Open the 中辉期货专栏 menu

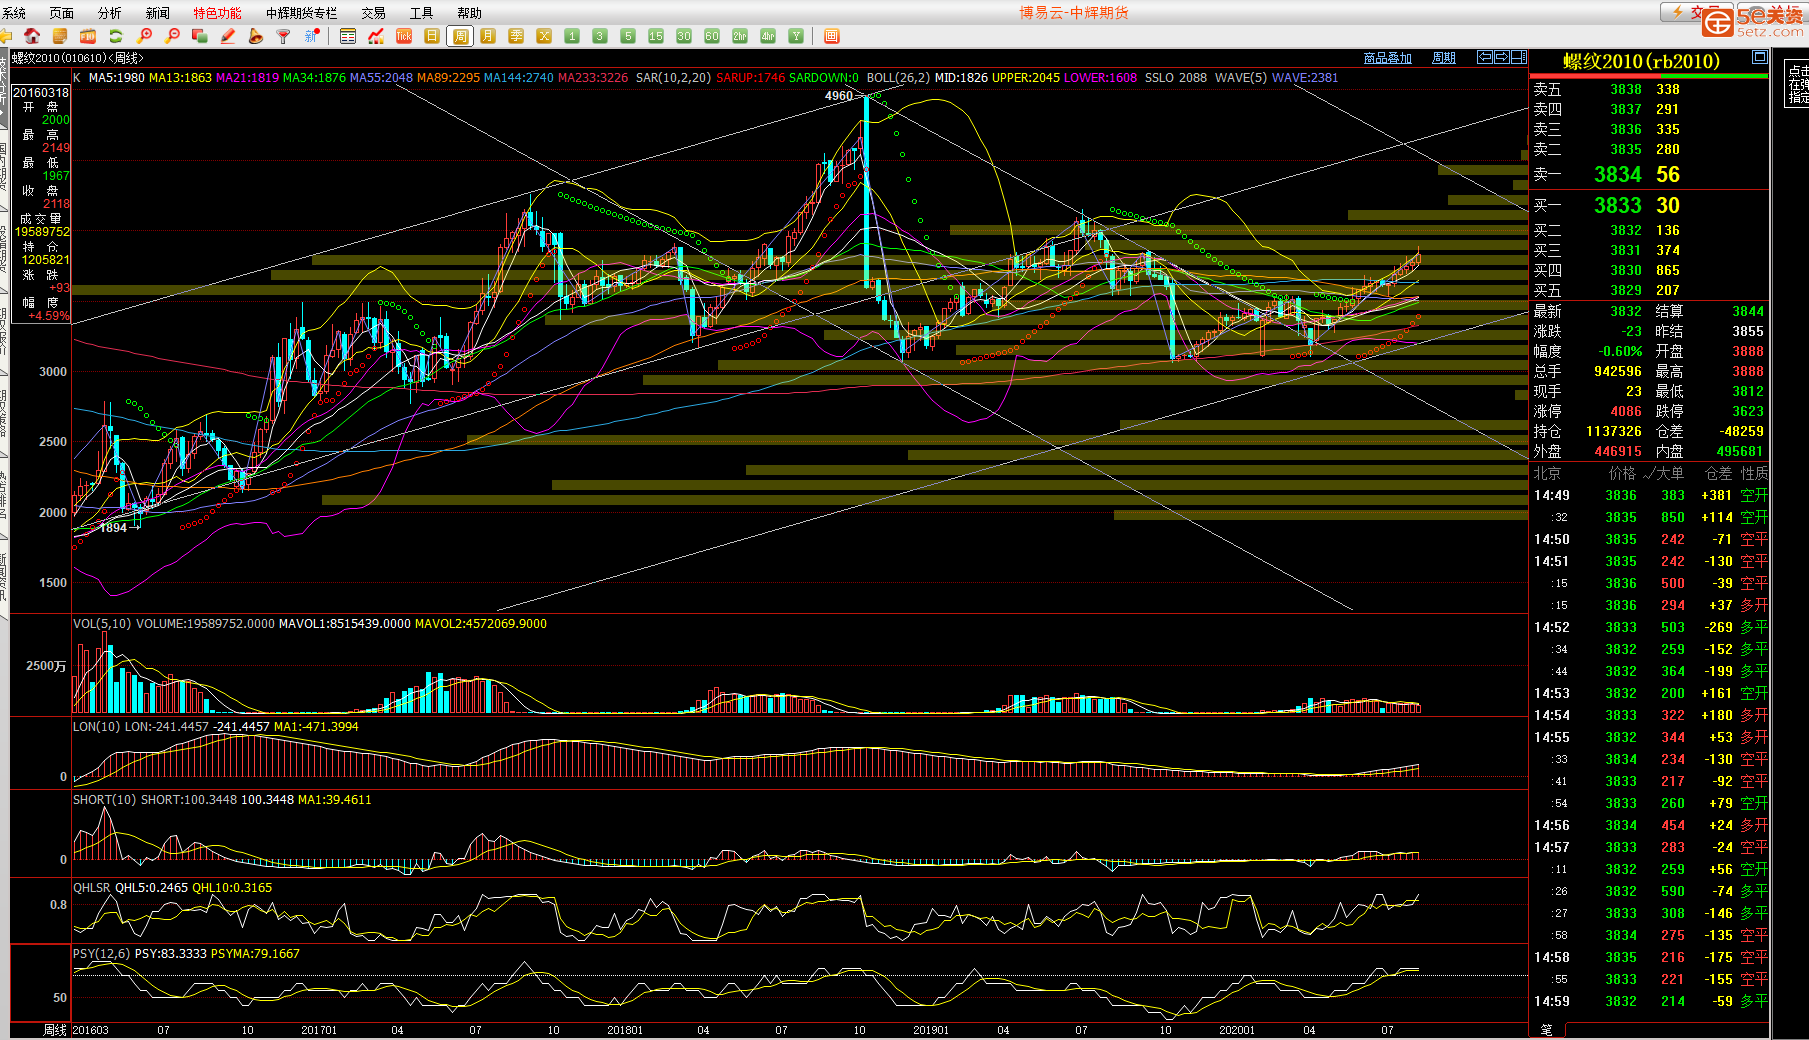(x=302, y=13)
